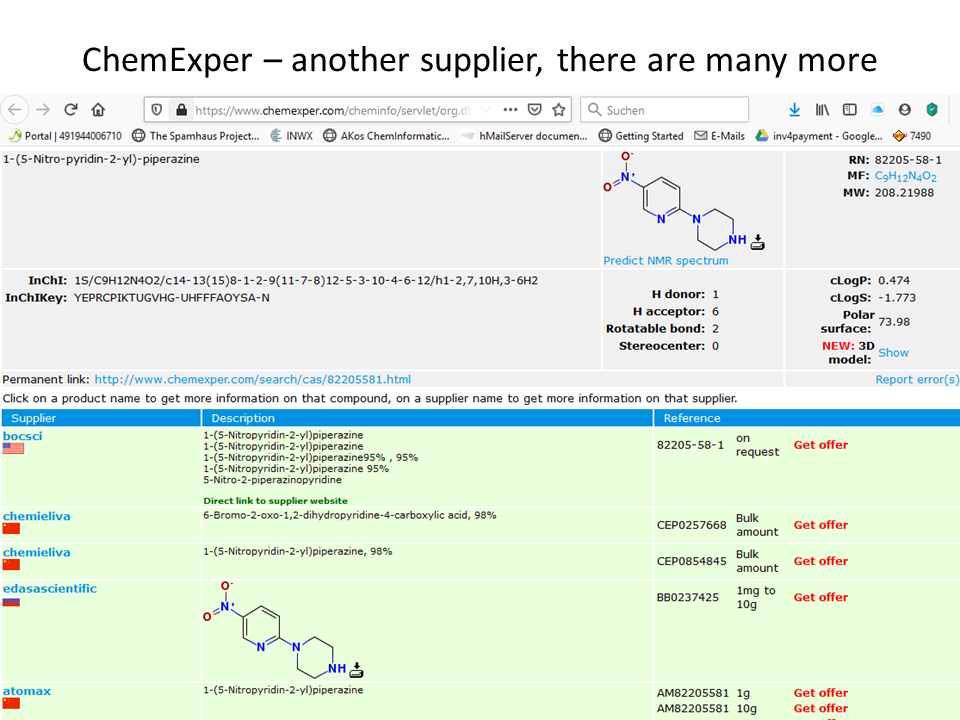The image size is (960, 720).
Task: Click the tracking protection shield icon
Action: 157,110
